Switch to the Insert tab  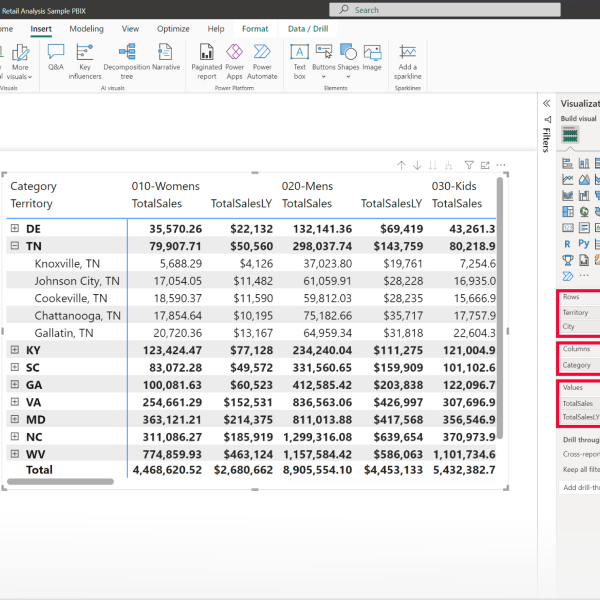pos(41,29)
